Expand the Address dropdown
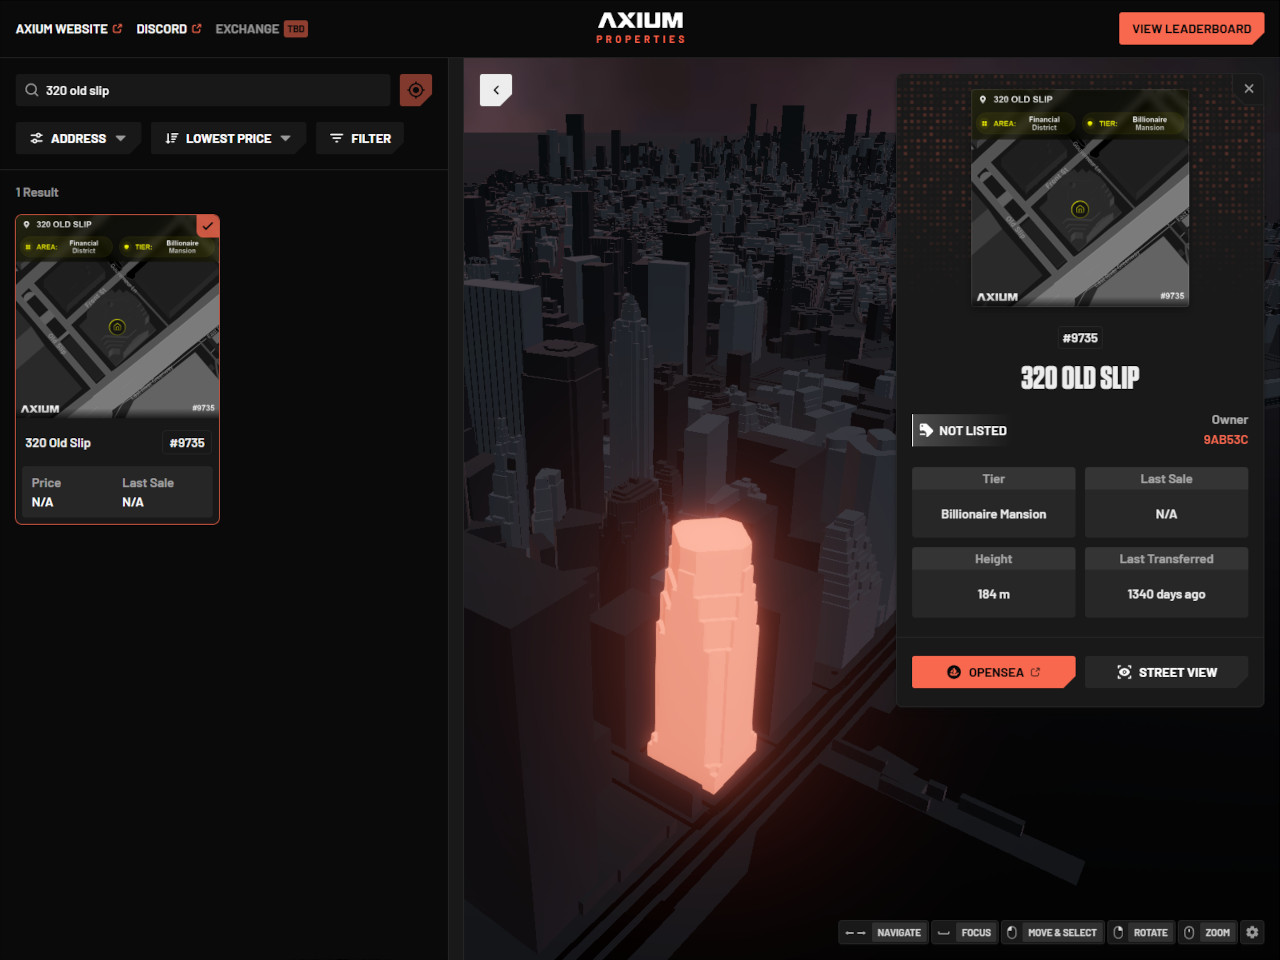The width and height of the screenshot is (1280, 960). (x=78, y=138)
